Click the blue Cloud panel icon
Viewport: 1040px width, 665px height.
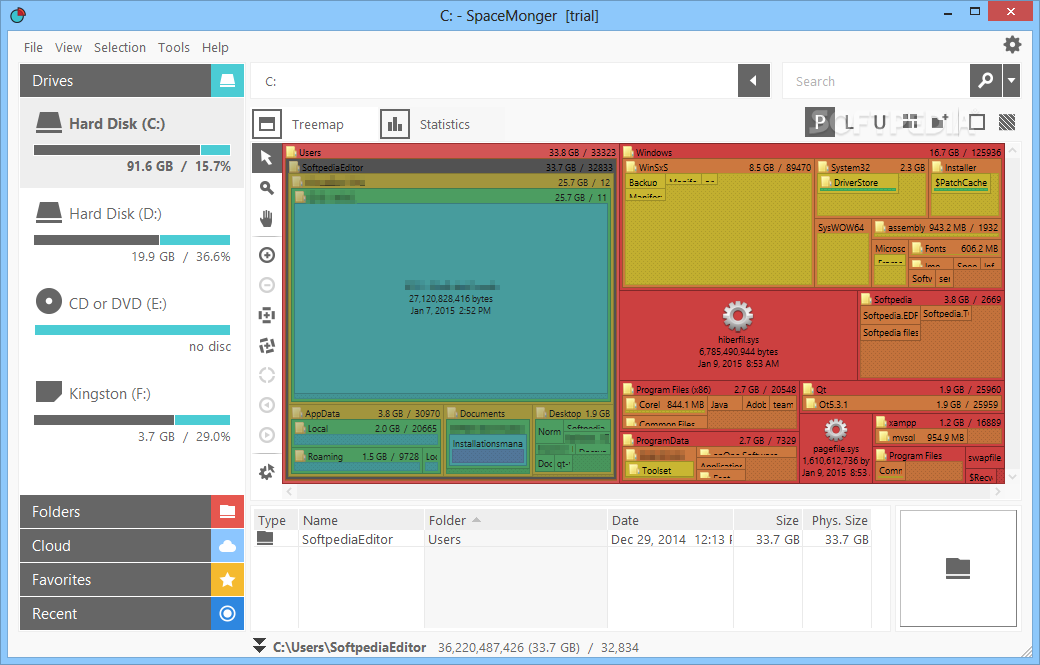coord(228,546)
